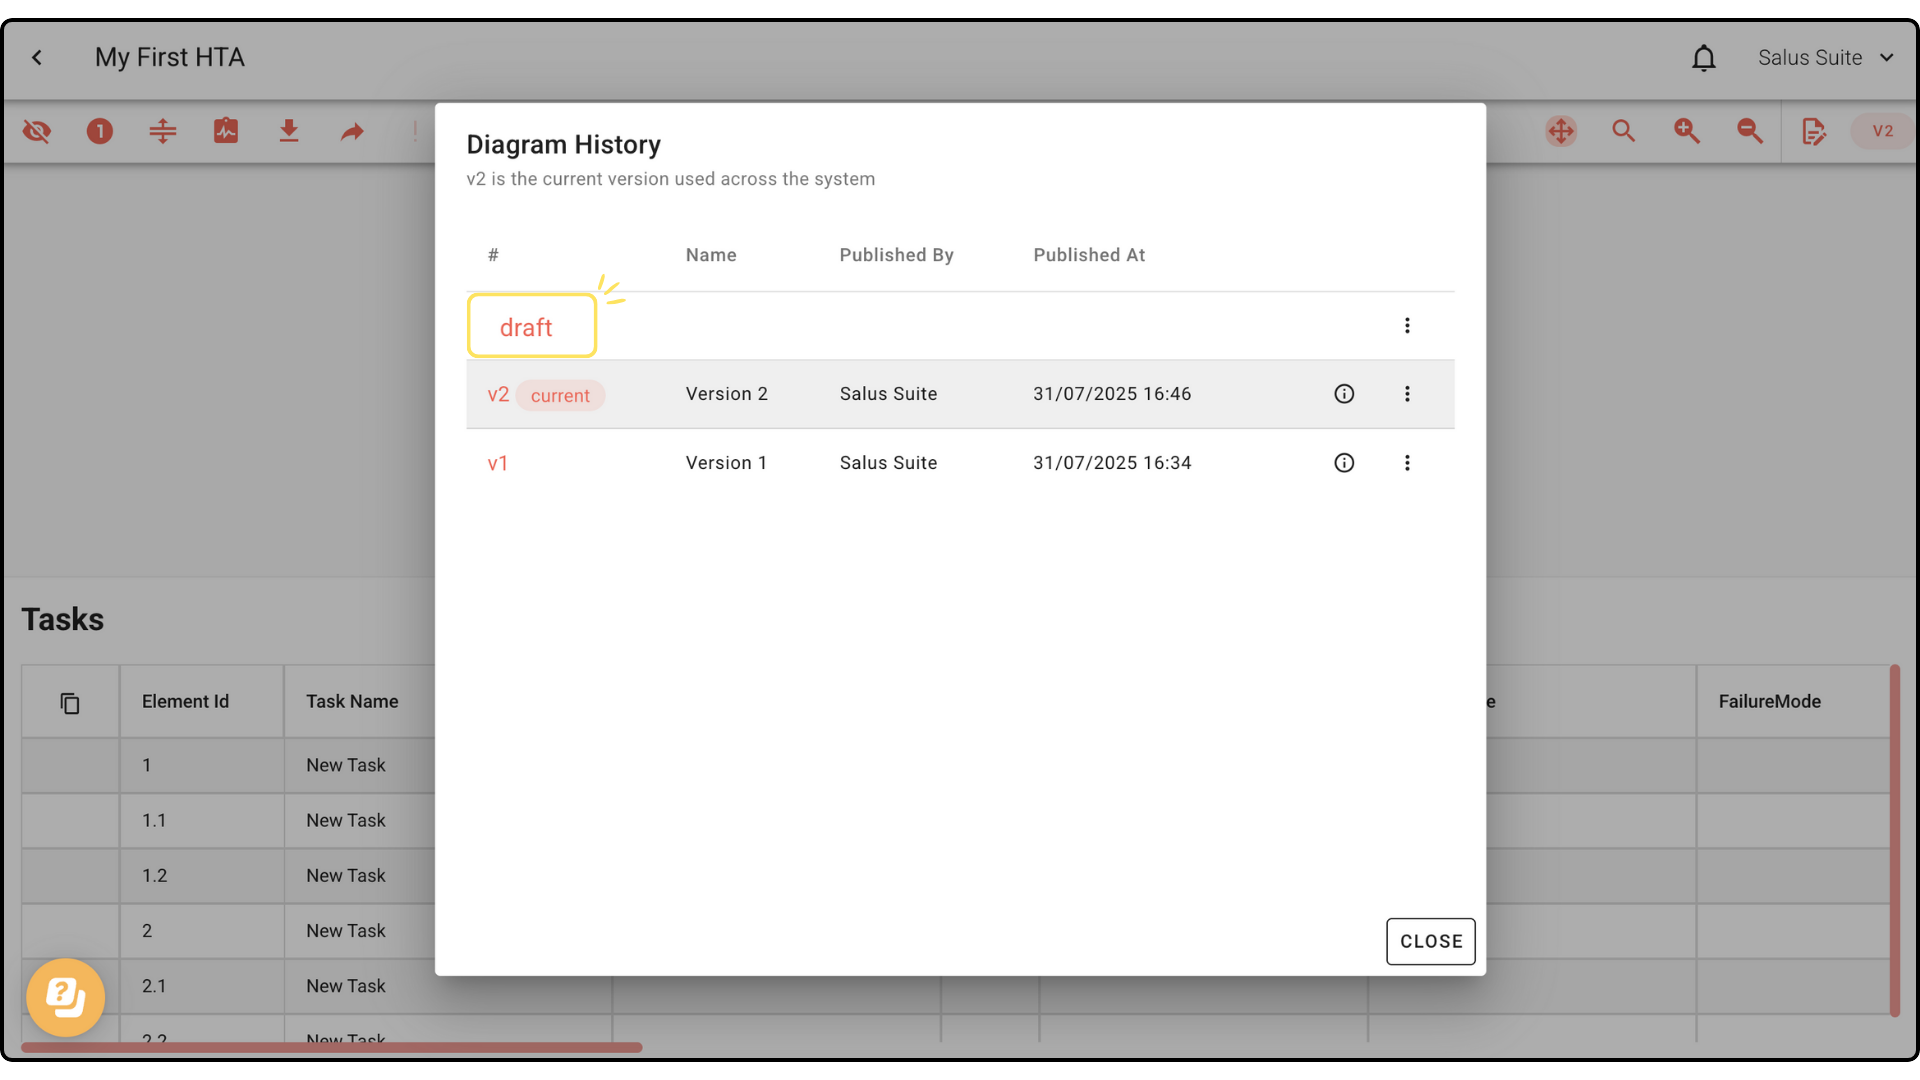1920x1080 pixels.
Task: Open the notifications bell
Action: click(x=1703, y=58)
